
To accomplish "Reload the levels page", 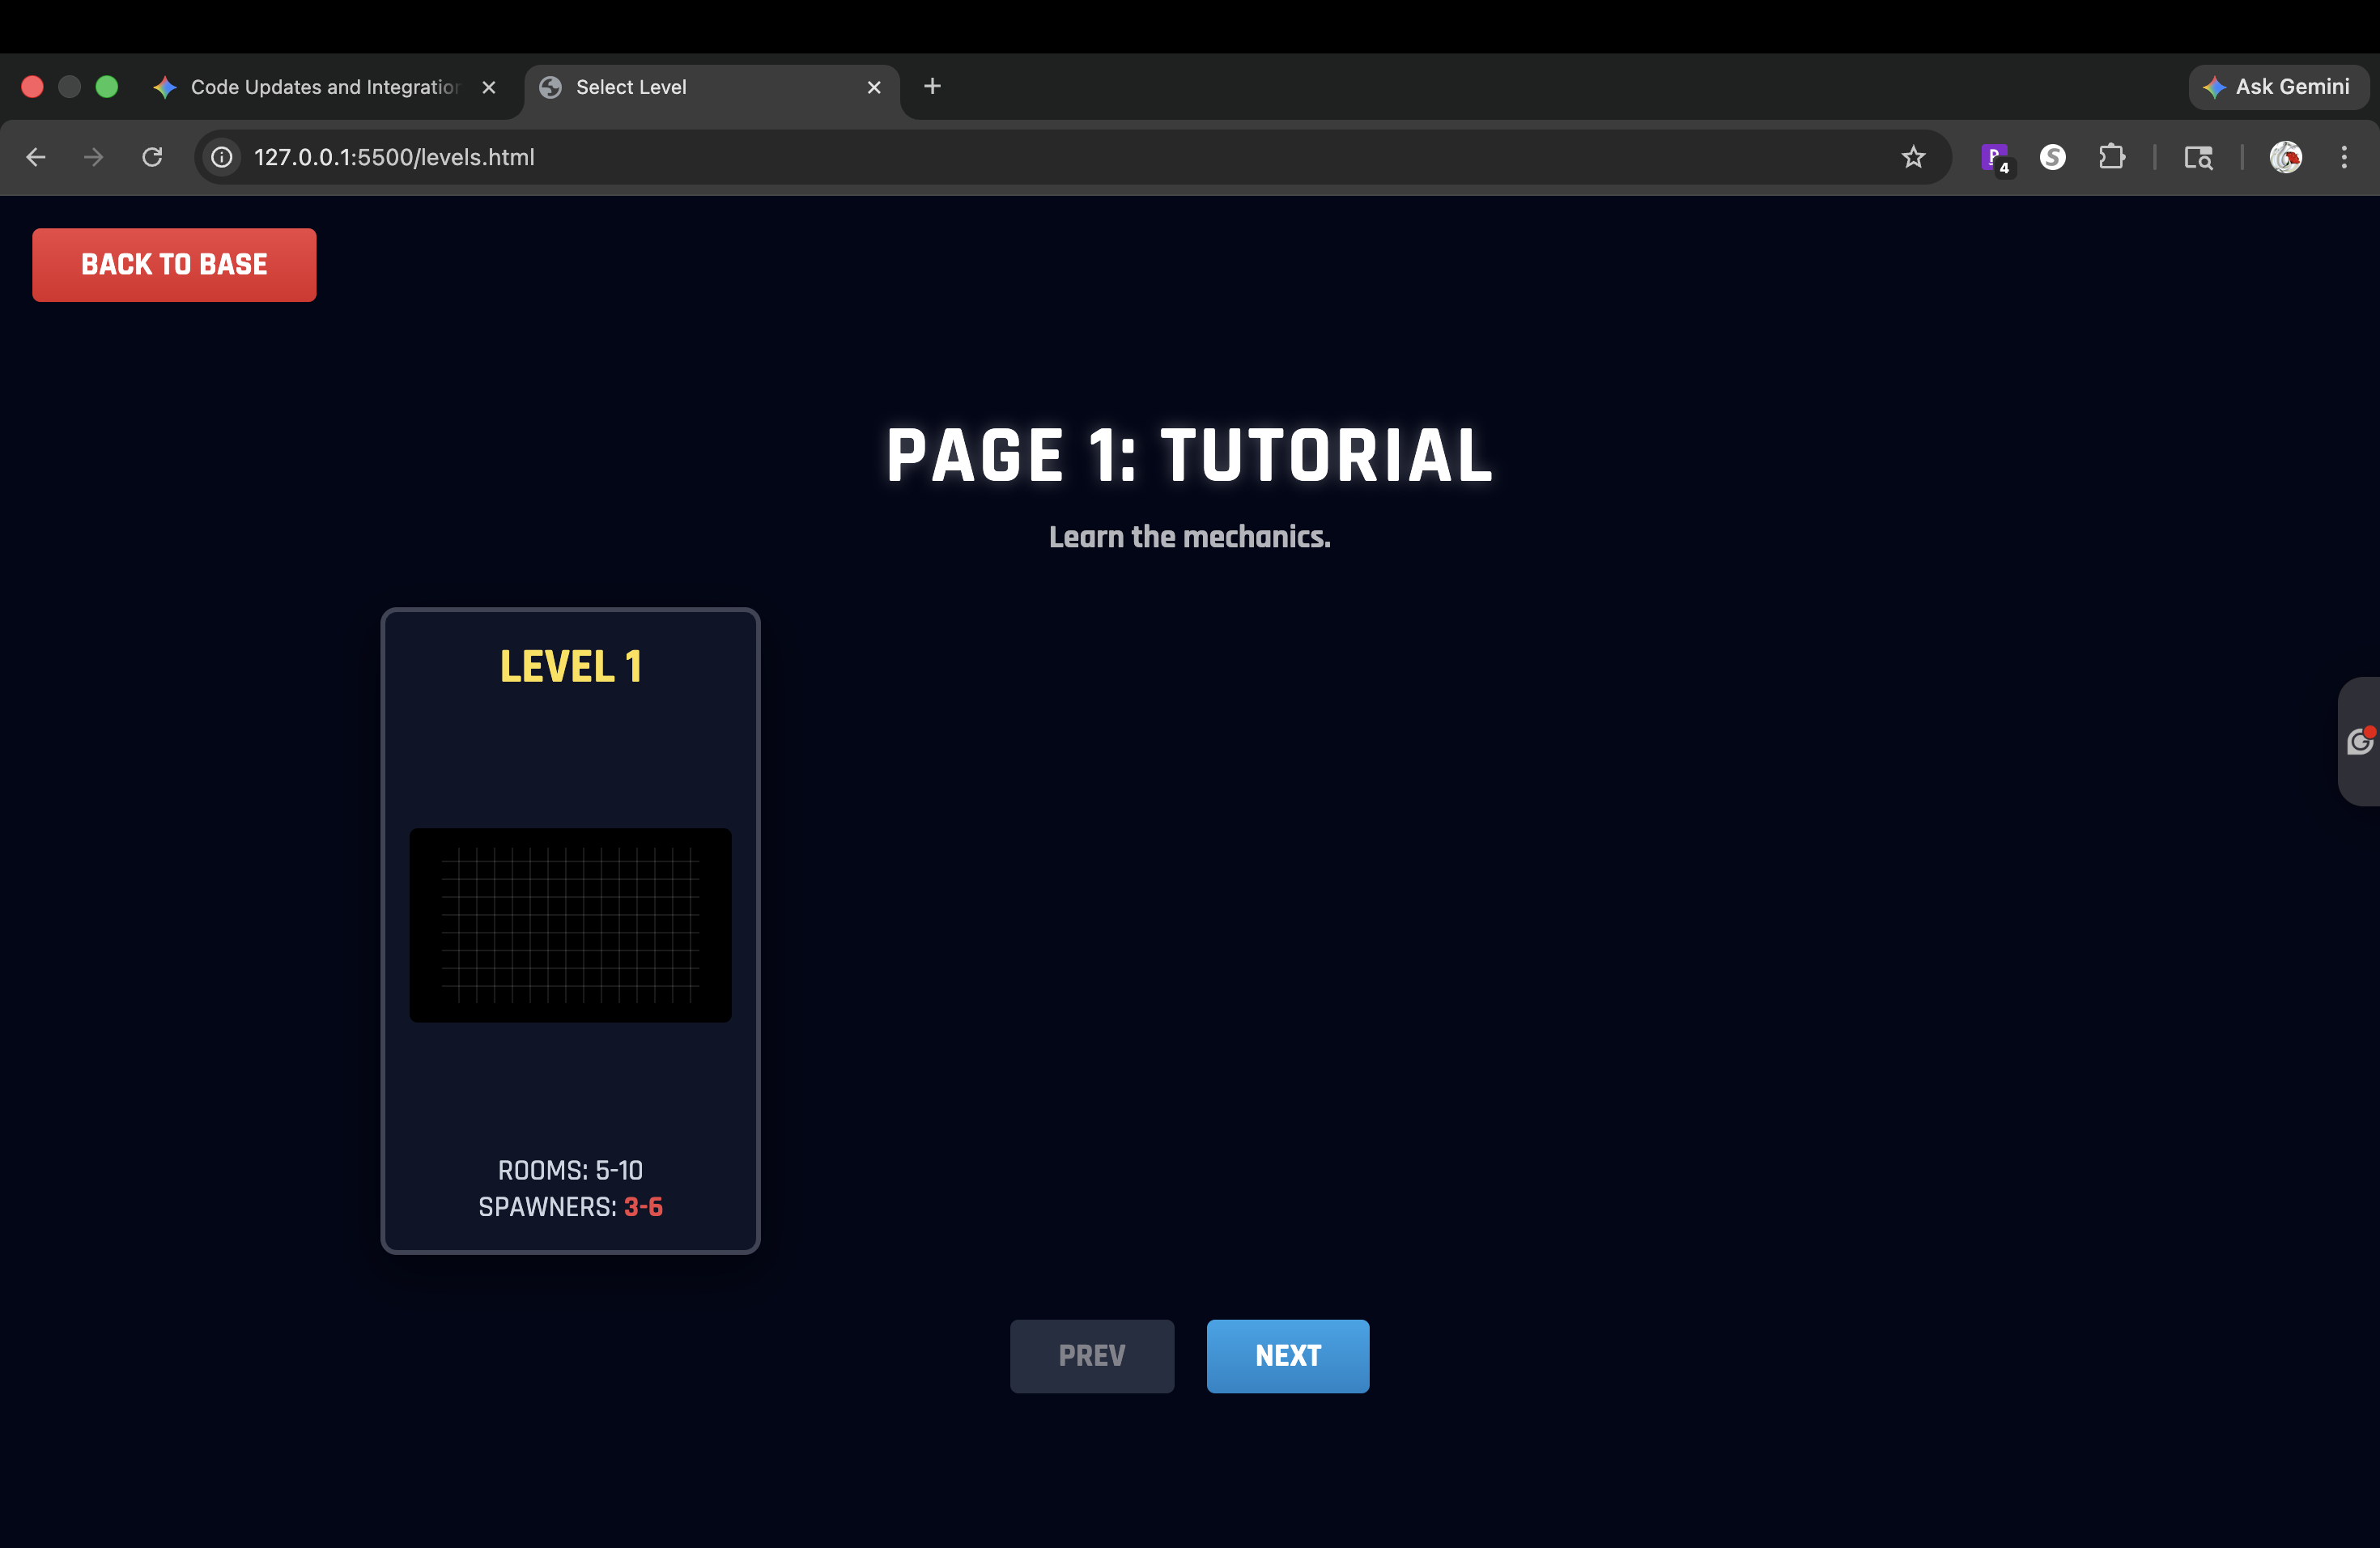I will 152,157.
